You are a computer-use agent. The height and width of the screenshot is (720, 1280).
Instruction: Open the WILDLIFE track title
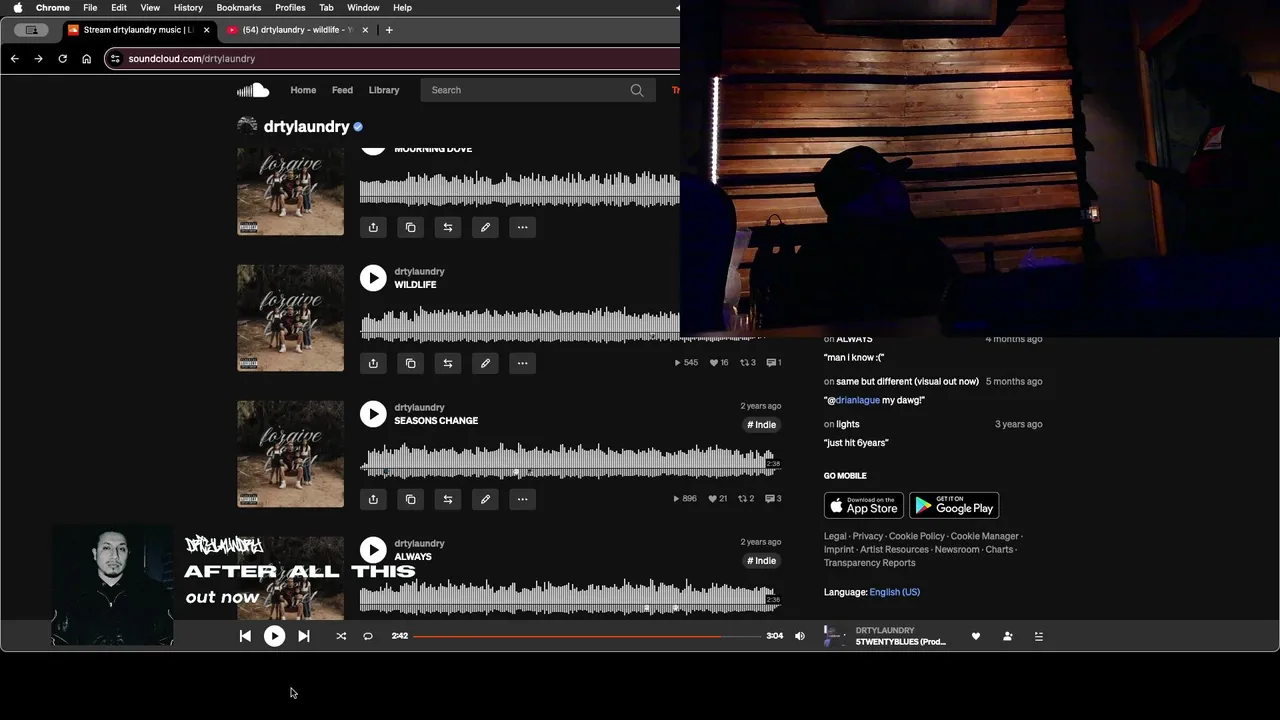pos(415,285)
